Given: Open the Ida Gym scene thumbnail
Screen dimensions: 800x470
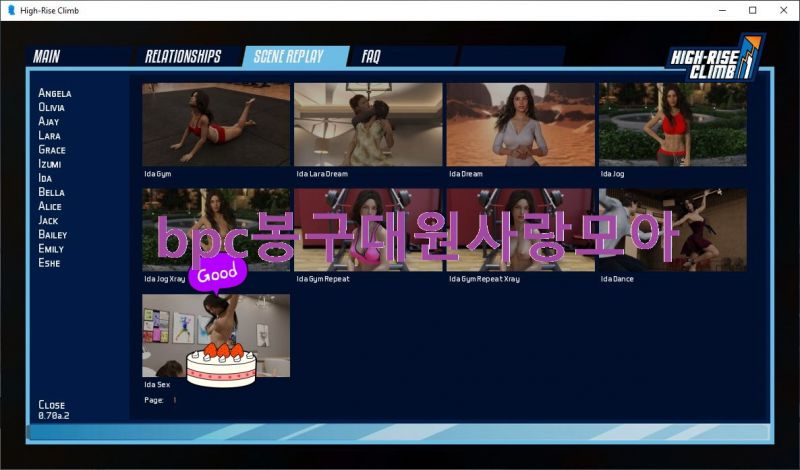Looking at the screenshot, I should 216,125.
